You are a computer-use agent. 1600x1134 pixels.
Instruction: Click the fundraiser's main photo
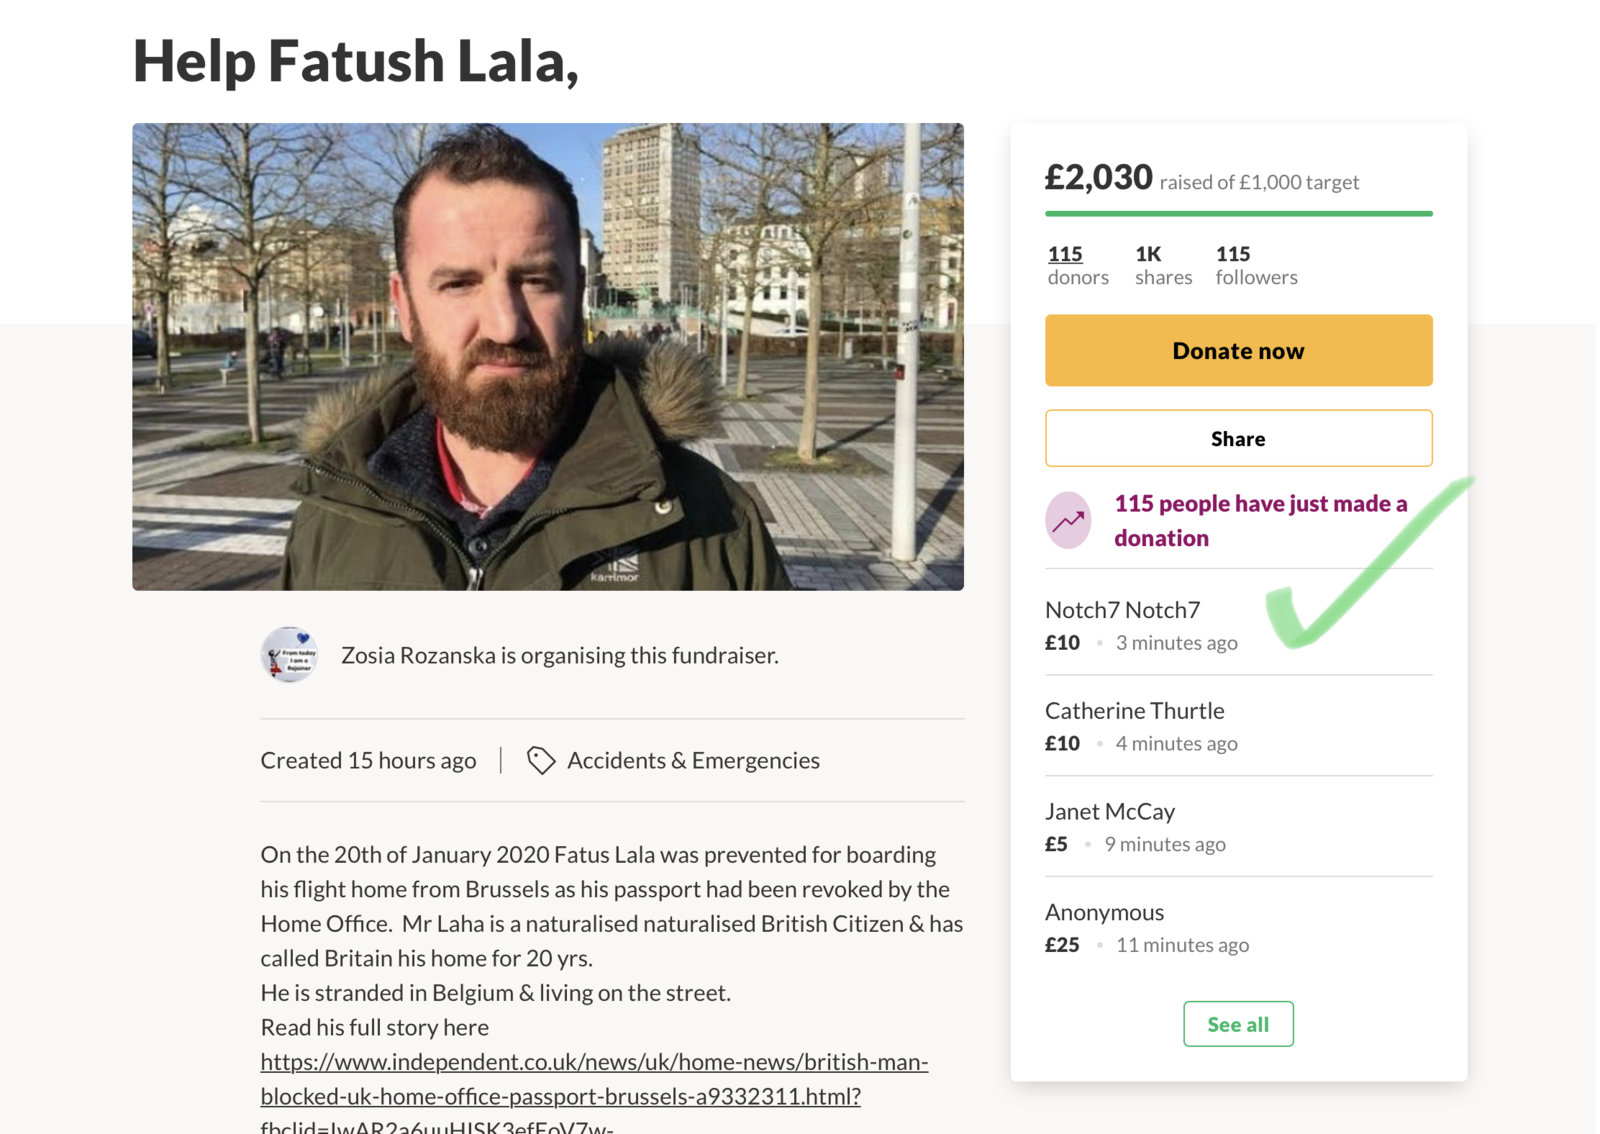[x=548, y=357]
